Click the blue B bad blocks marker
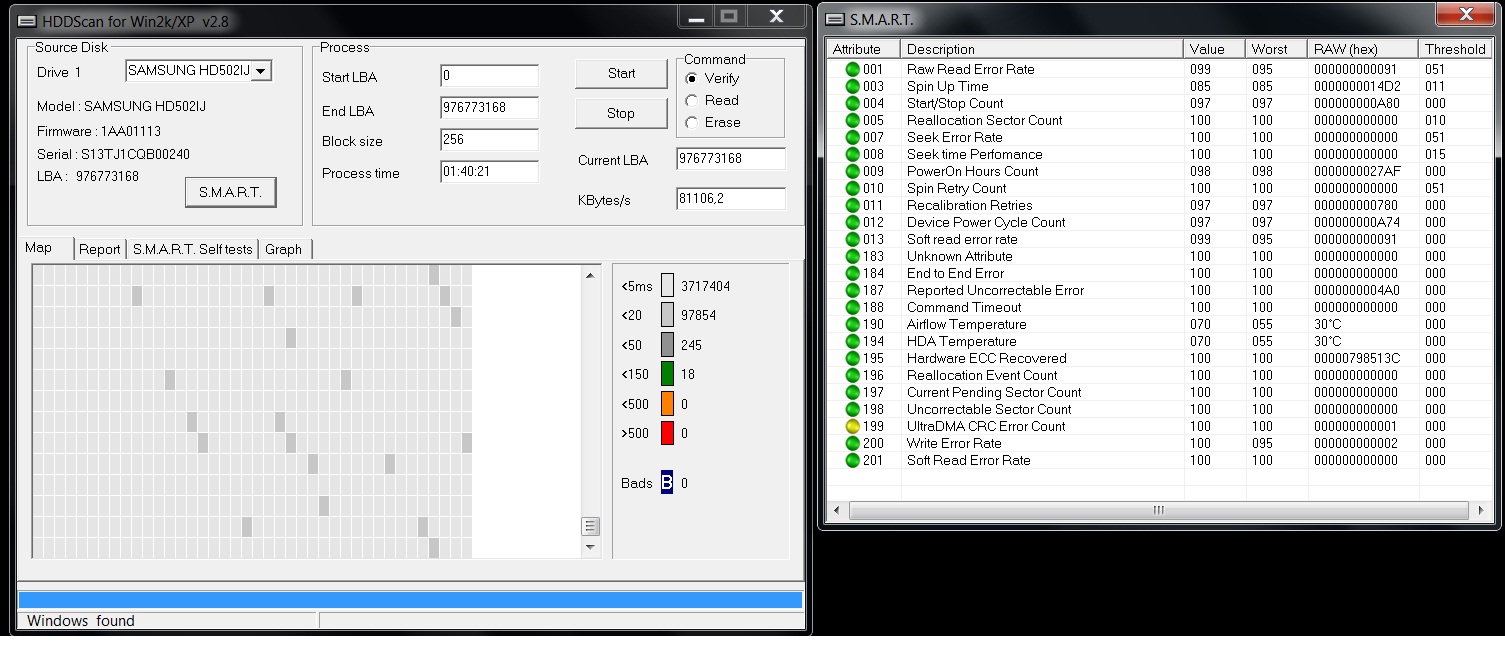This screenshot has height=648, width=1505. 667,483
